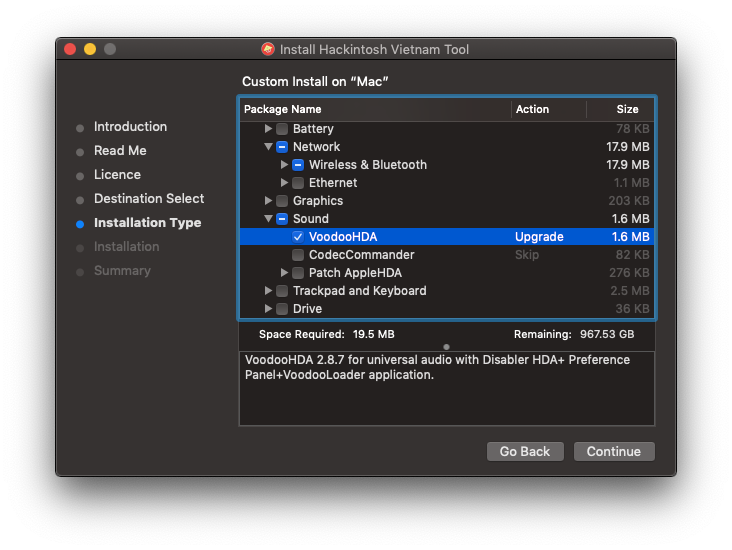Toggle the Sound mixed-state checkbox
732x550 pixels.
(x=282, y=219)
